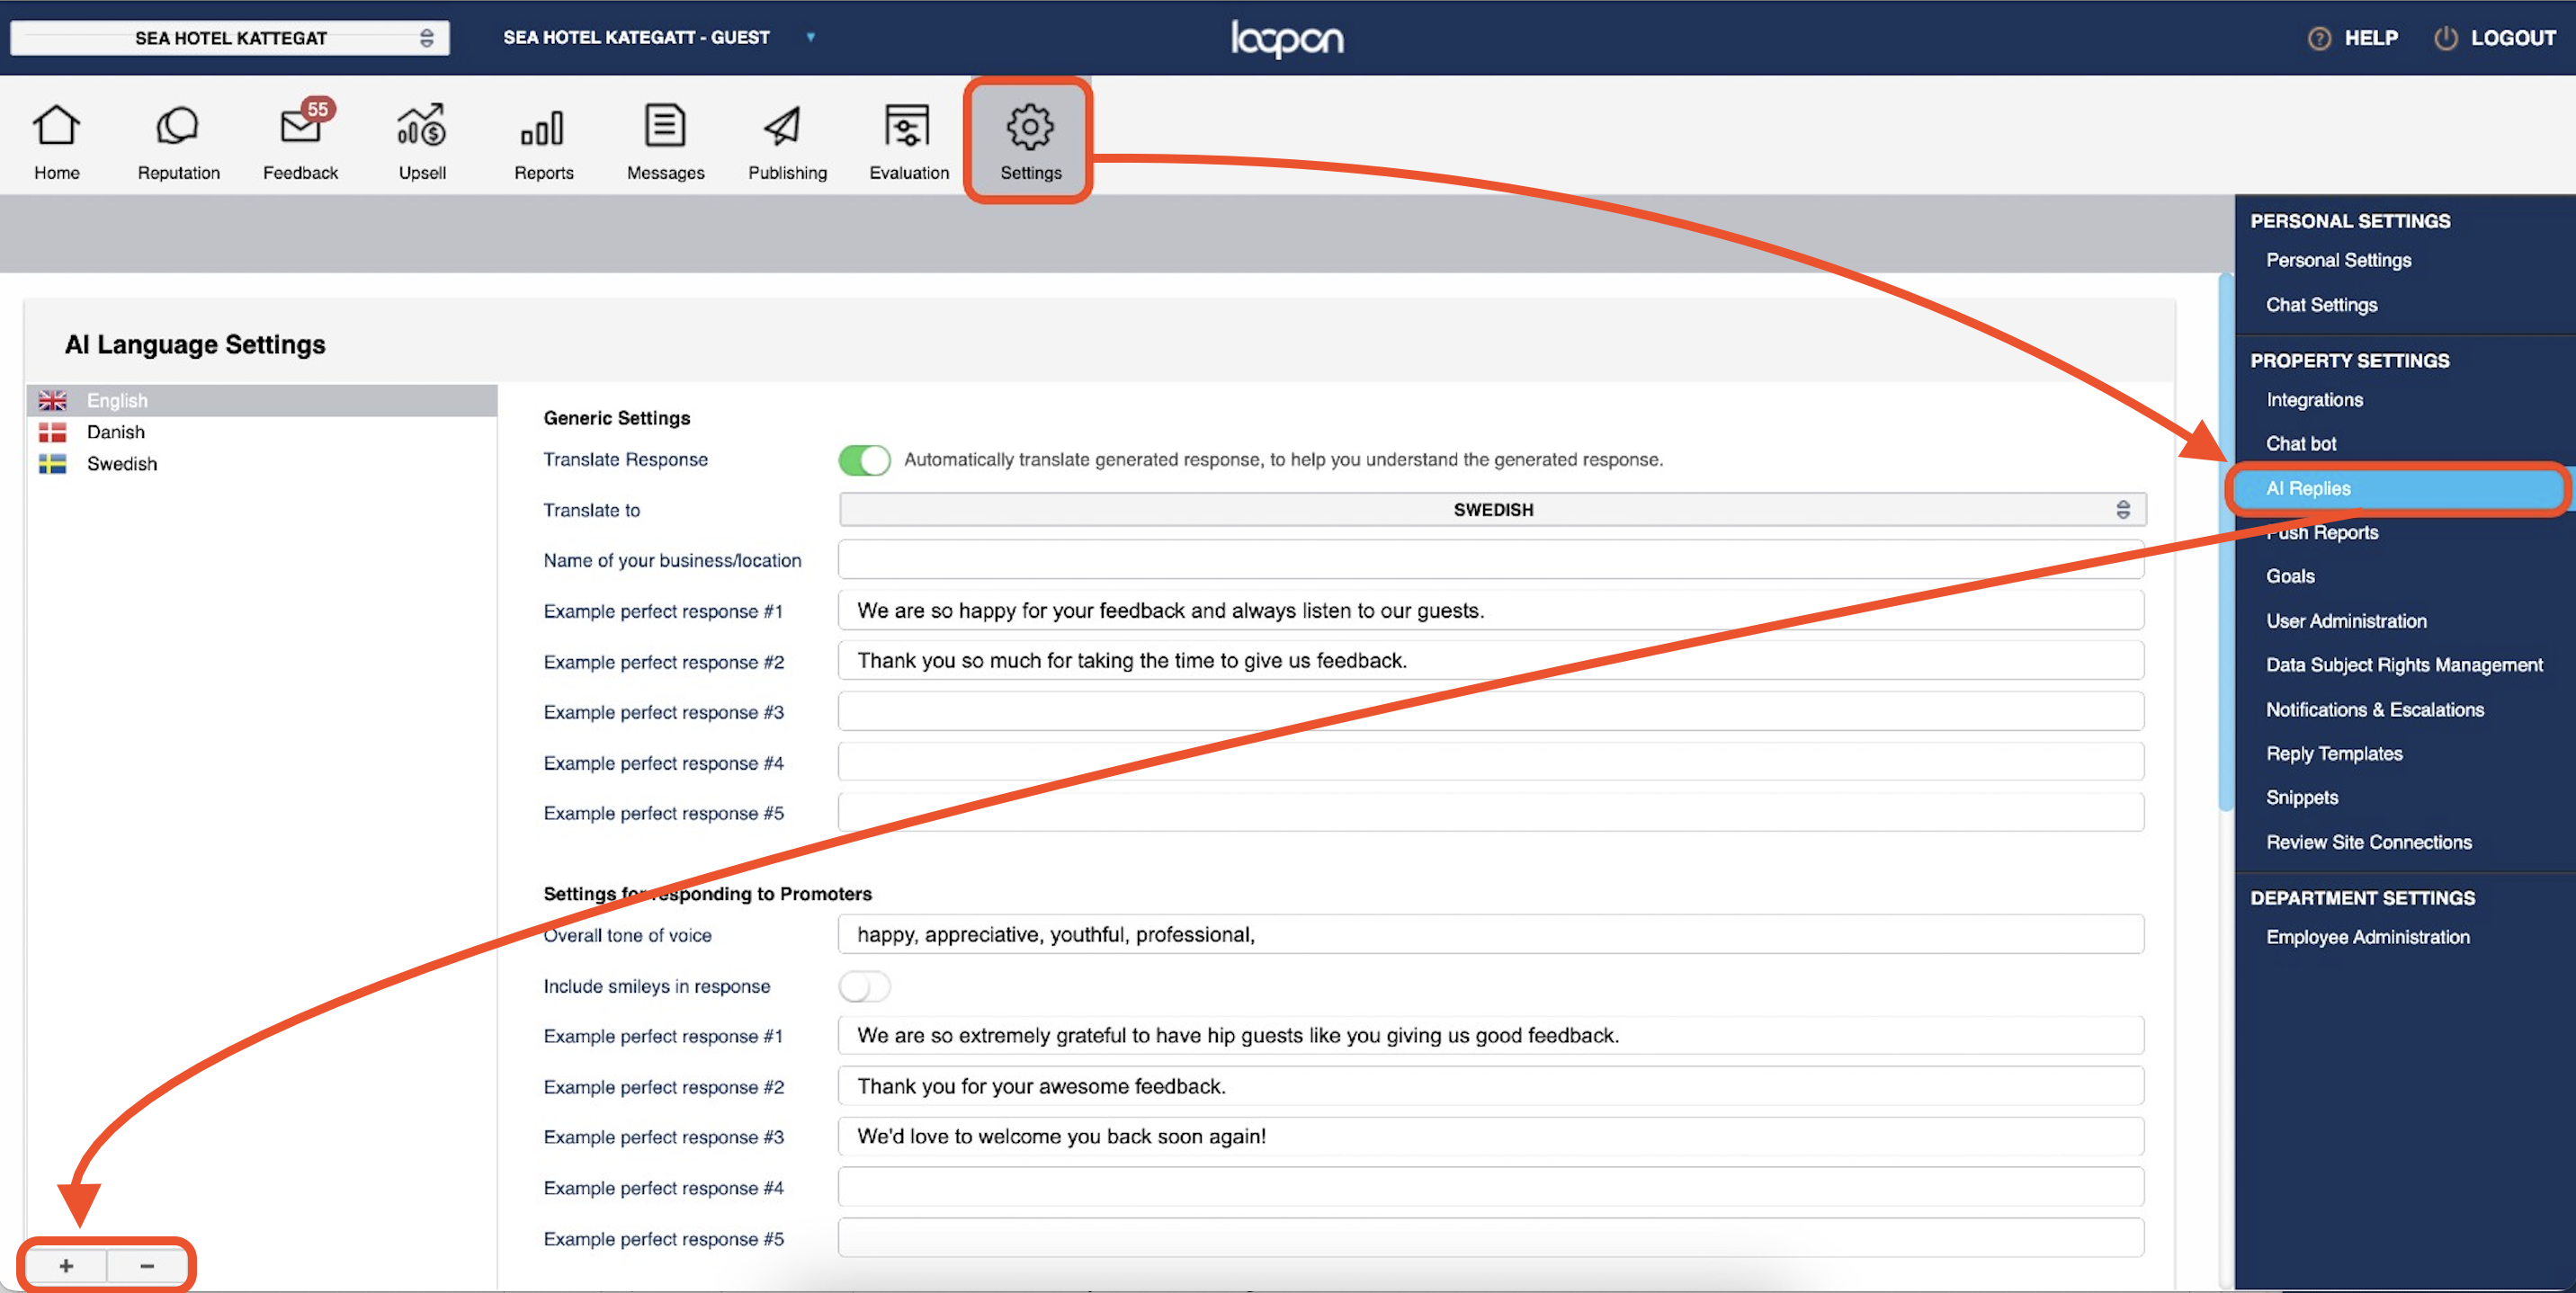Click the HELP link
The width and height of the screenshot is (2576, 1293).
pyautogui.click(x=2371, y=38)
